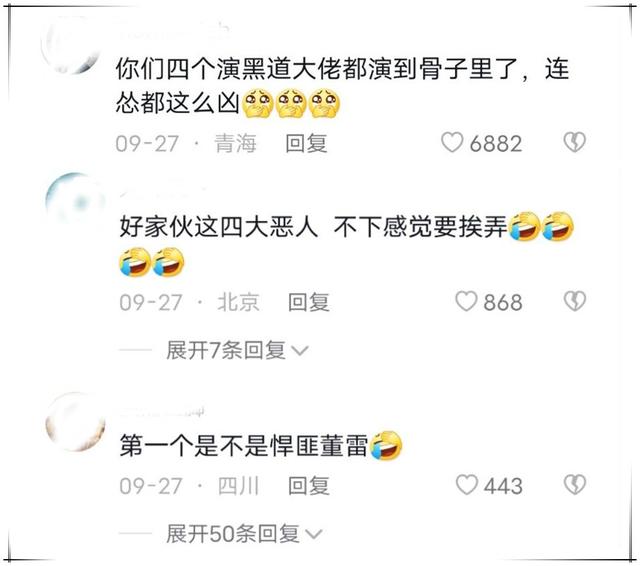640x566 pixels.
Task: Dislike the 北京 comment with broken heart
Action: 575,301
